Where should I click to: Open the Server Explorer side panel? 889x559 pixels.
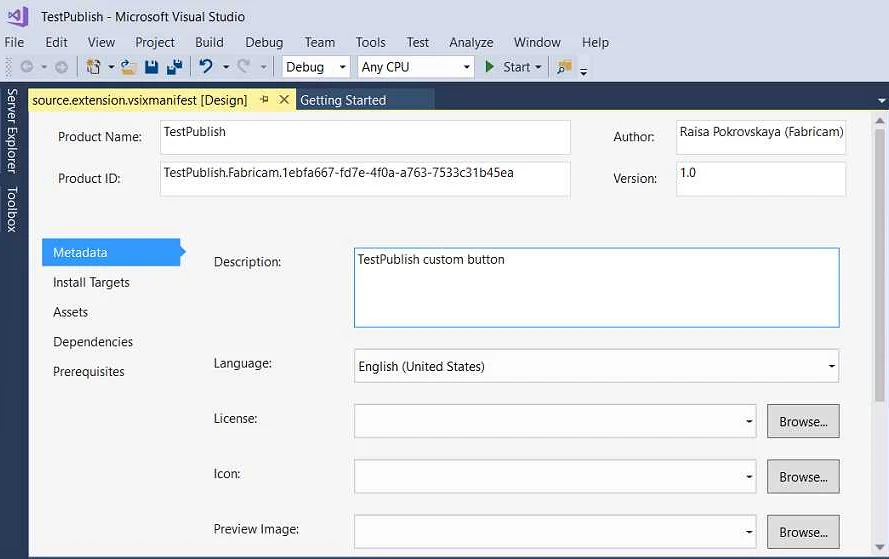12,130
